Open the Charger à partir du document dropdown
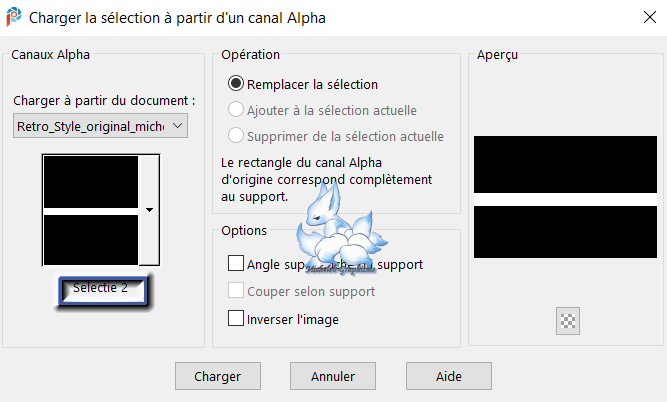 101,126
